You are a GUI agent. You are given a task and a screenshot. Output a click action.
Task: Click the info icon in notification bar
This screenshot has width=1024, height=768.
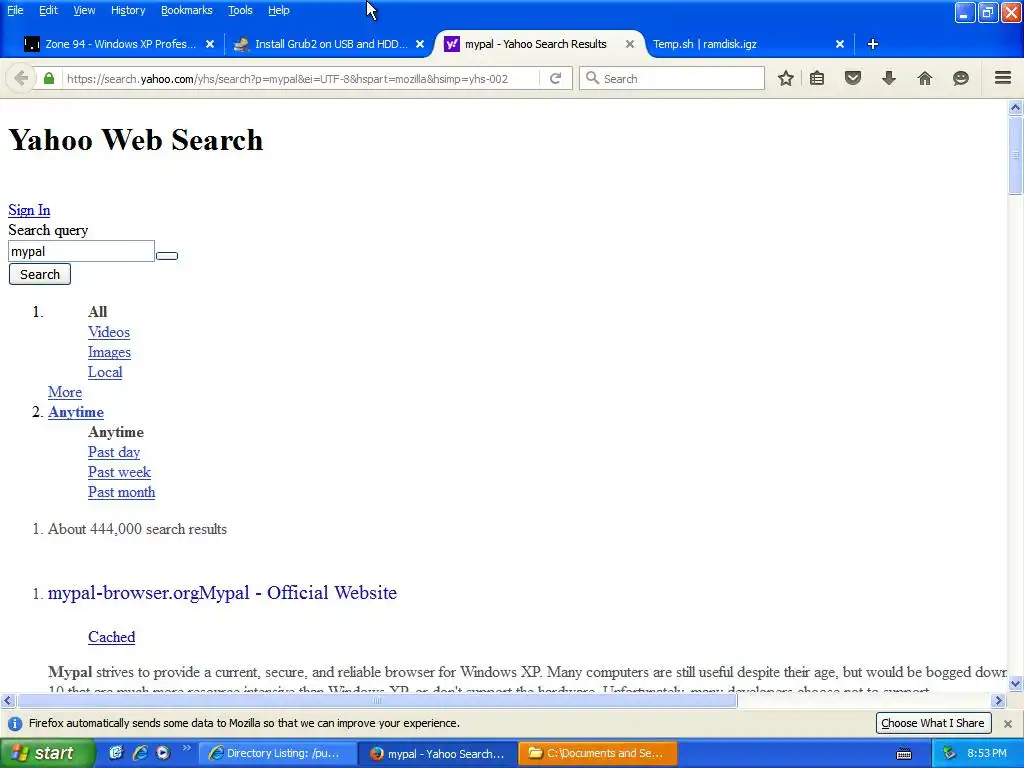coord(15,724)
